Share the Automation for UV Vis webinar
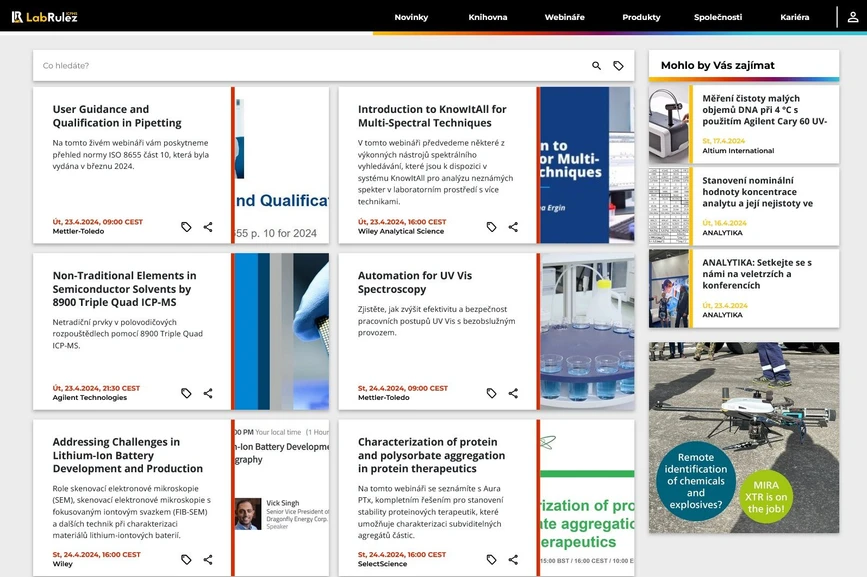This screenshot has height=577, width=867. (513, 393)
